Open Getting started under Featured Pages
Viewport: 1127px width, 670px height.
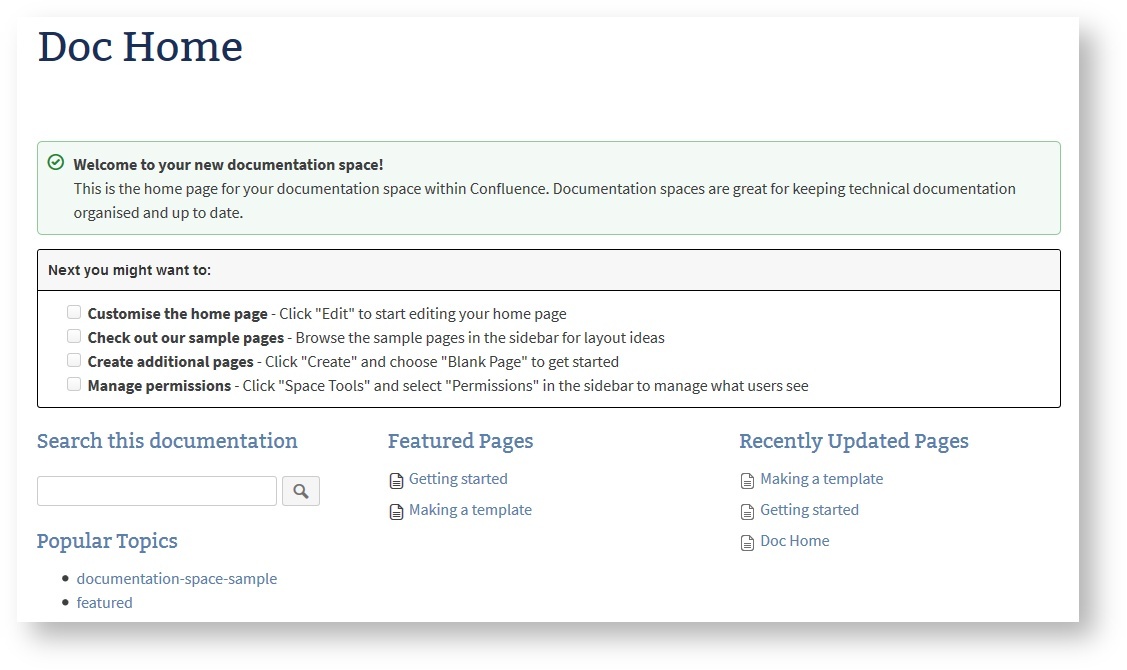click(458, 479)
